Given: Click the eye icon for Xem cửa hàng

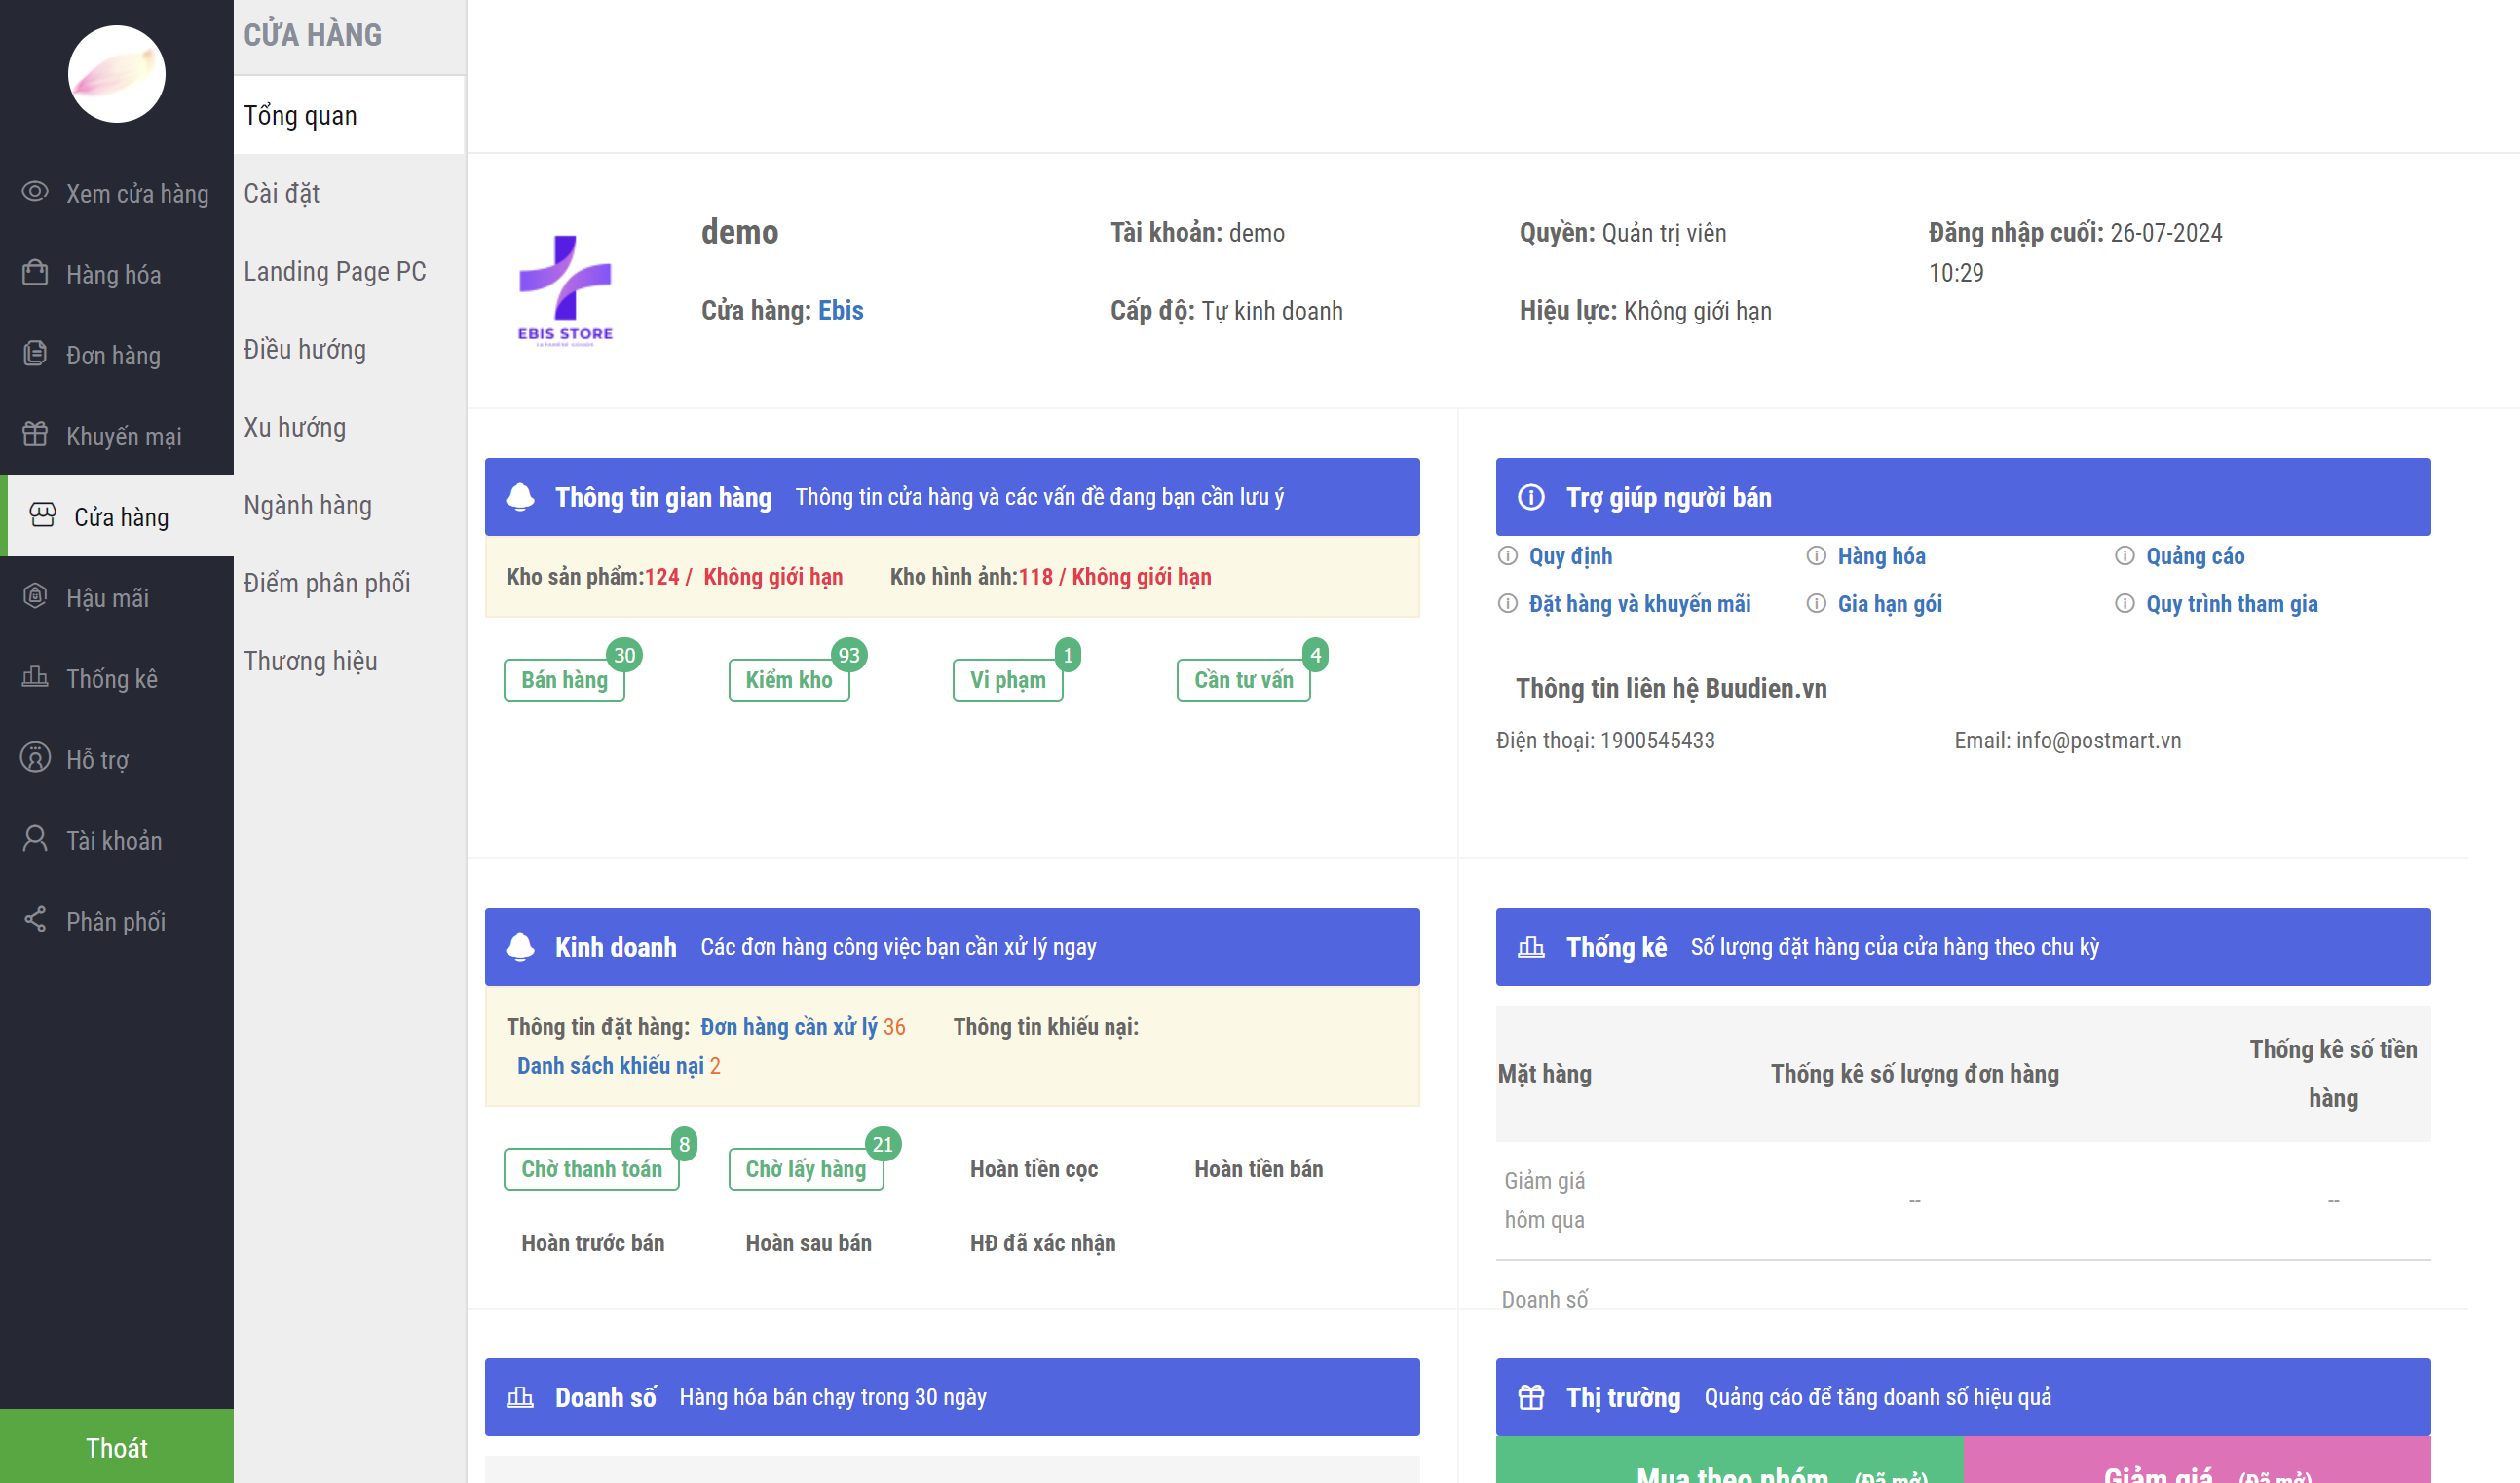Looking at the screenshot, I should pos(35,192).
